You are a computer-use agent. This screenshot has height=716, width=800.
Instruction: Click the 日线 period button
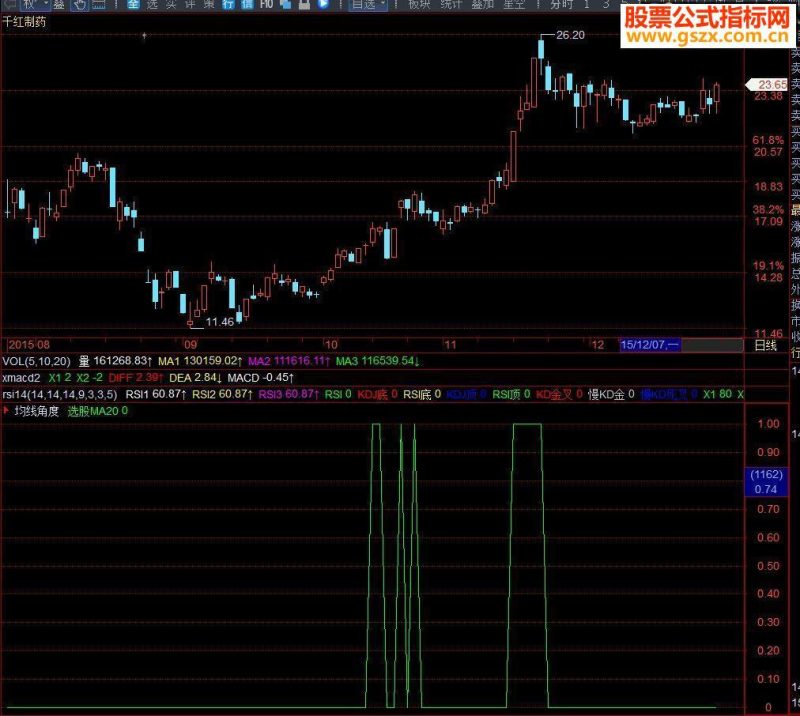[765, 345]
